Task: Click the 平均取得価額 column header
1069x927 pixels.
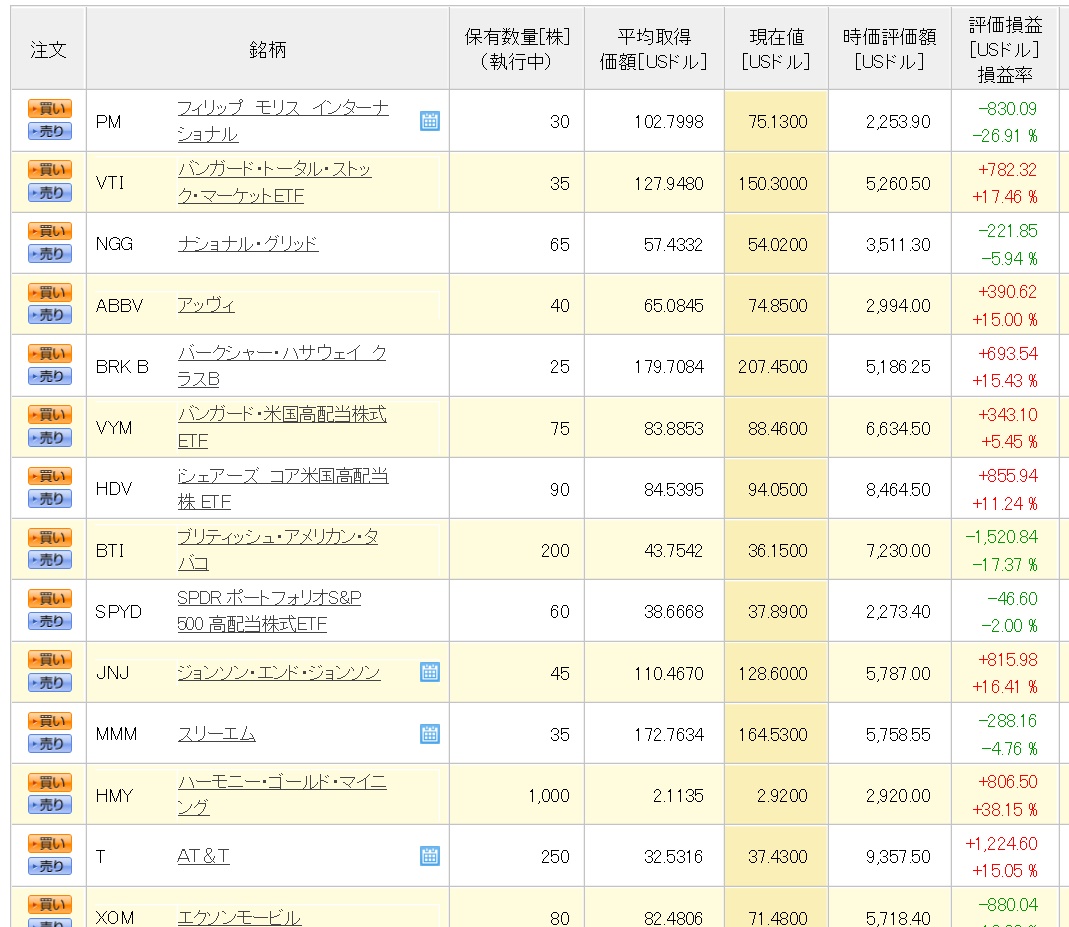Action: pyautogui.click(x=654, y=49)
